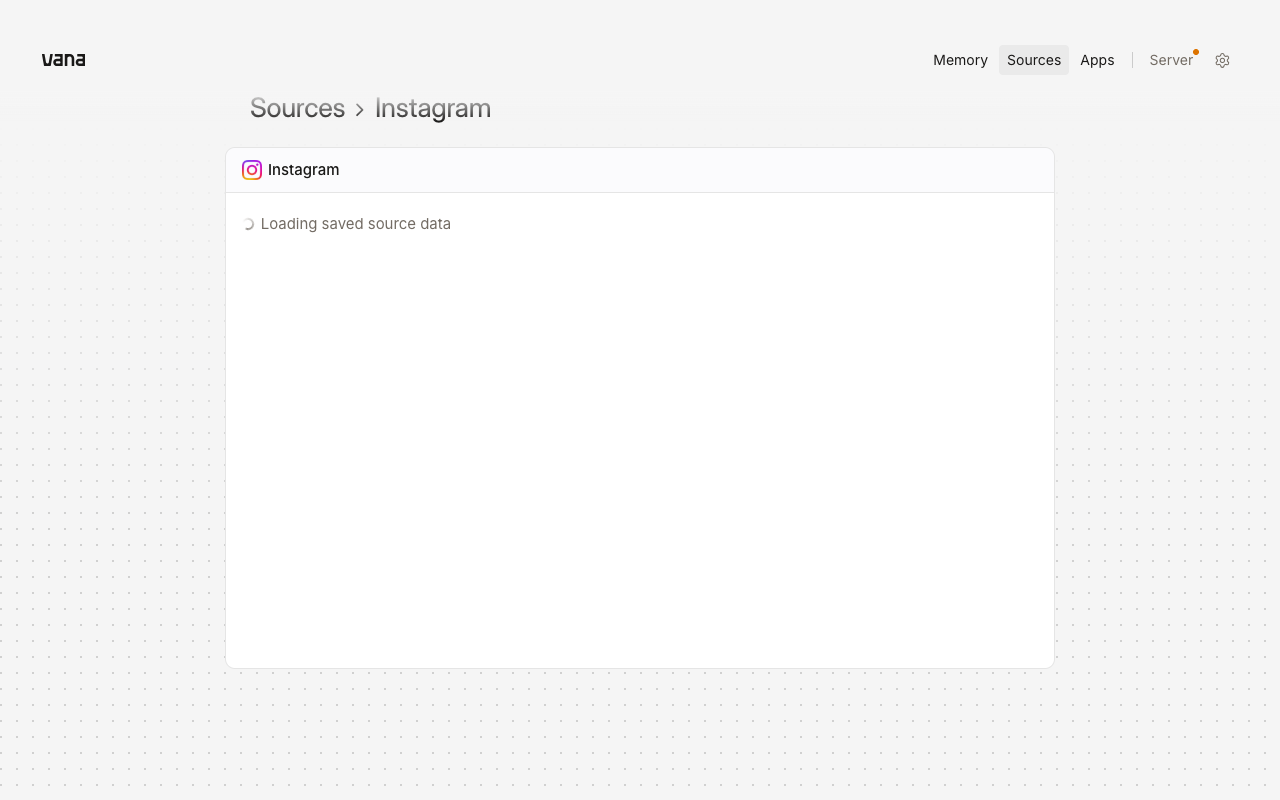Click the word 'Server' in the top bar
Image resolution: width=1280 pixels, height=800 pixels.
coord(1171,60)
